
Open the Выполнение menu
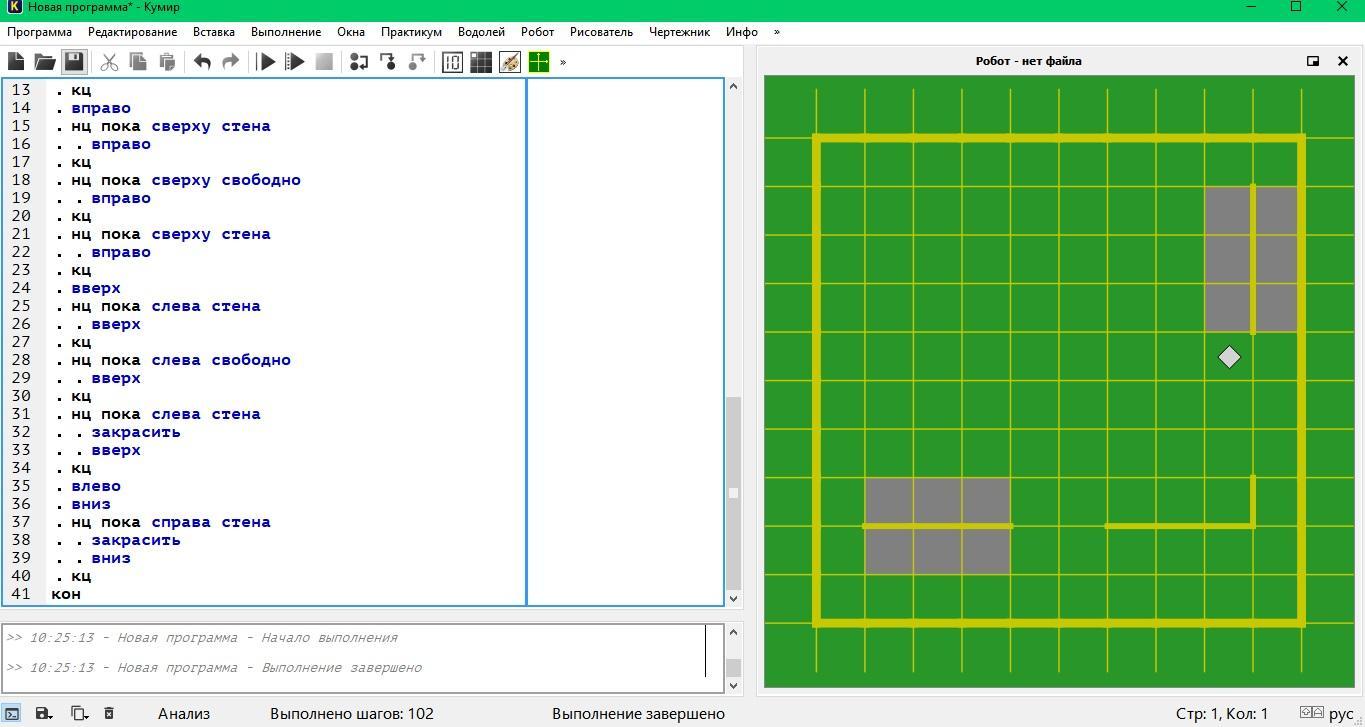pos(286,32)
